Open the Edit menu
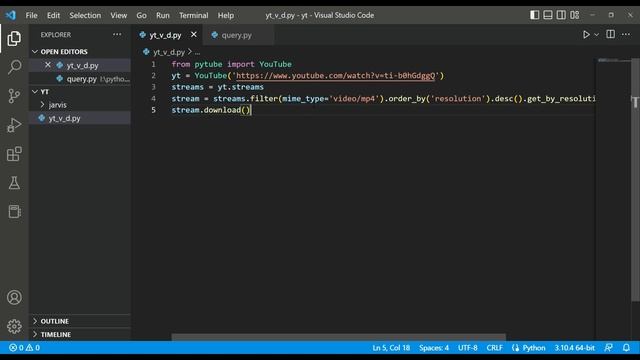Viewport: 640px width, 360px height. (53, 16)
